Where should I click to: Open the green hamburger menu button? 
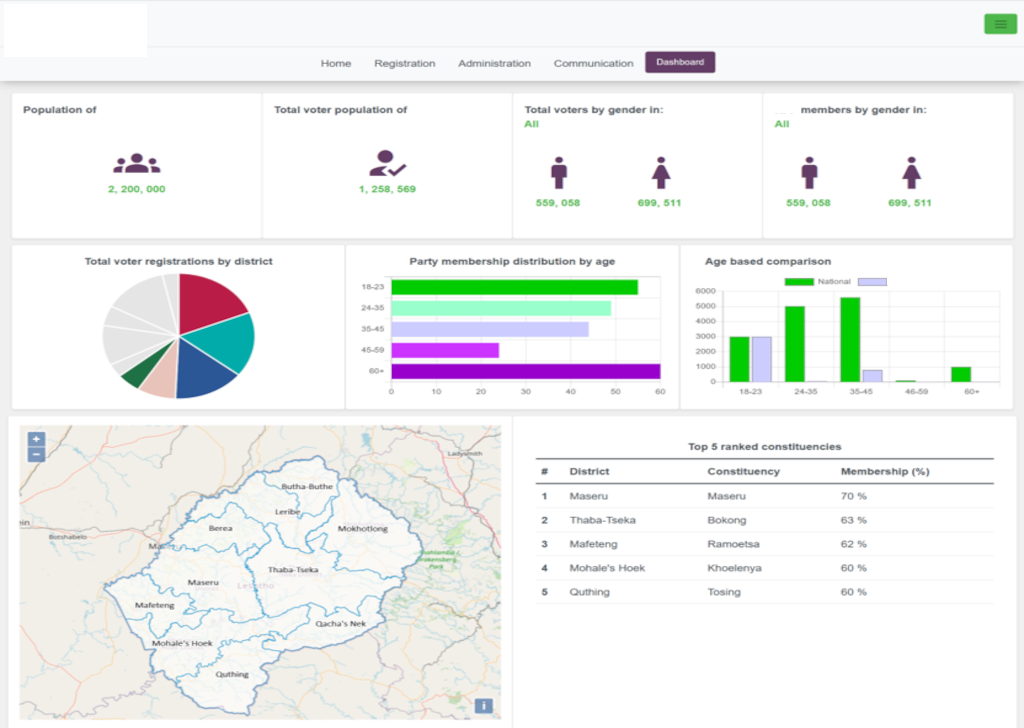pos(1000,24)
